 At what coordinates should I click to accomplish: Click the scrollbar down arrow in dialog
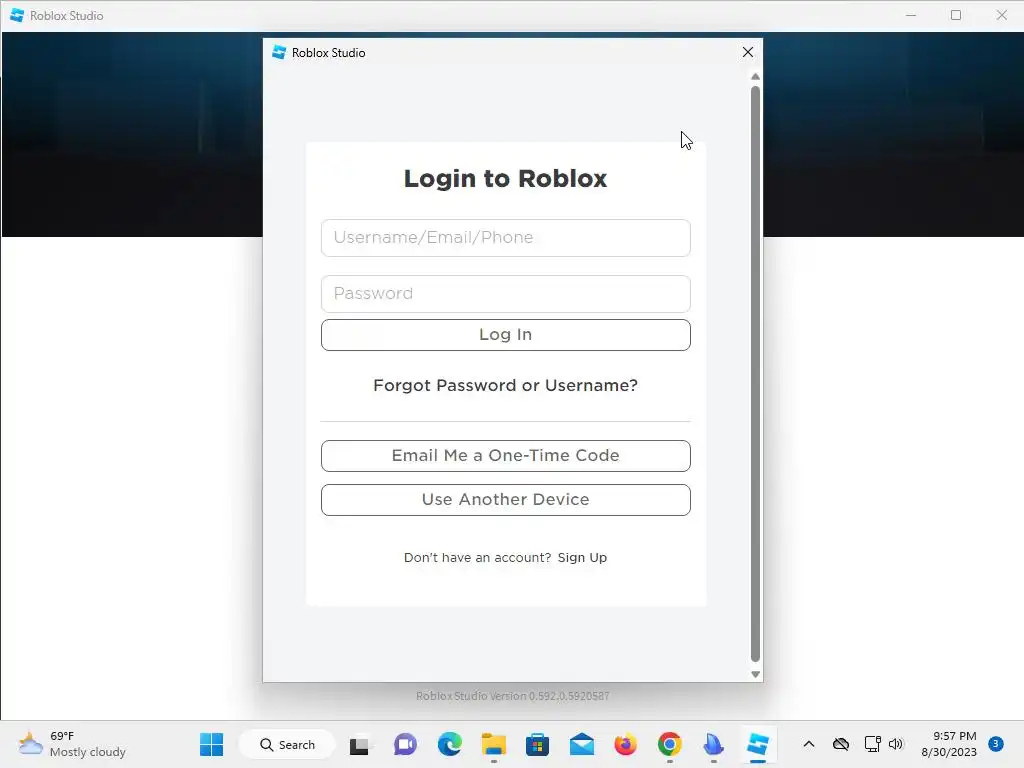point(755,674)
